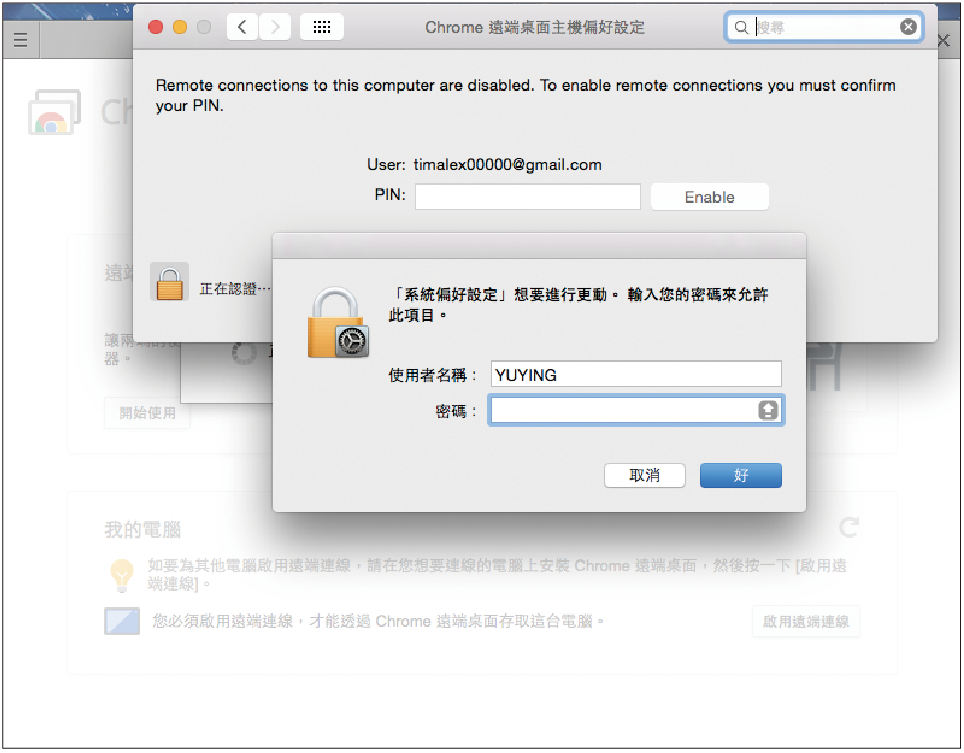Click the caps lock indicator in password field
The image size is (964, 753).
coord(768,410)
